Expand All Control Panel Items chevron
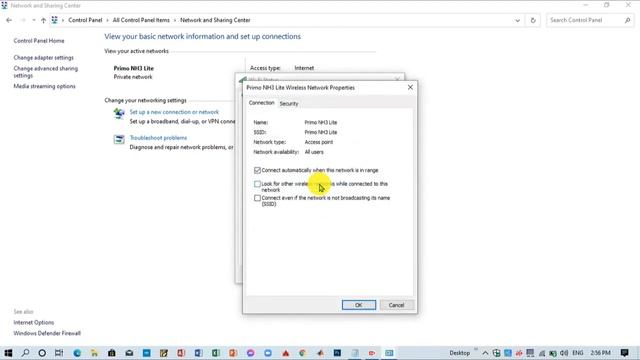The image size is (640, 360). click(175, 20)
